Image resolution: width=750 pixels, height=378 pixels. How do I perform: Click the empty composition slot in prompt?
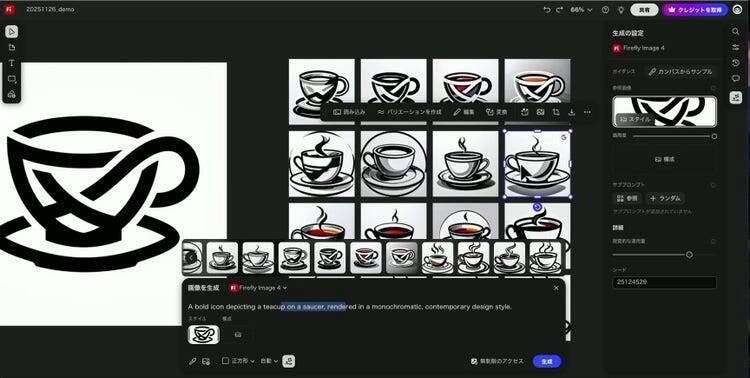pyautogui.click(x=238, y=335)
